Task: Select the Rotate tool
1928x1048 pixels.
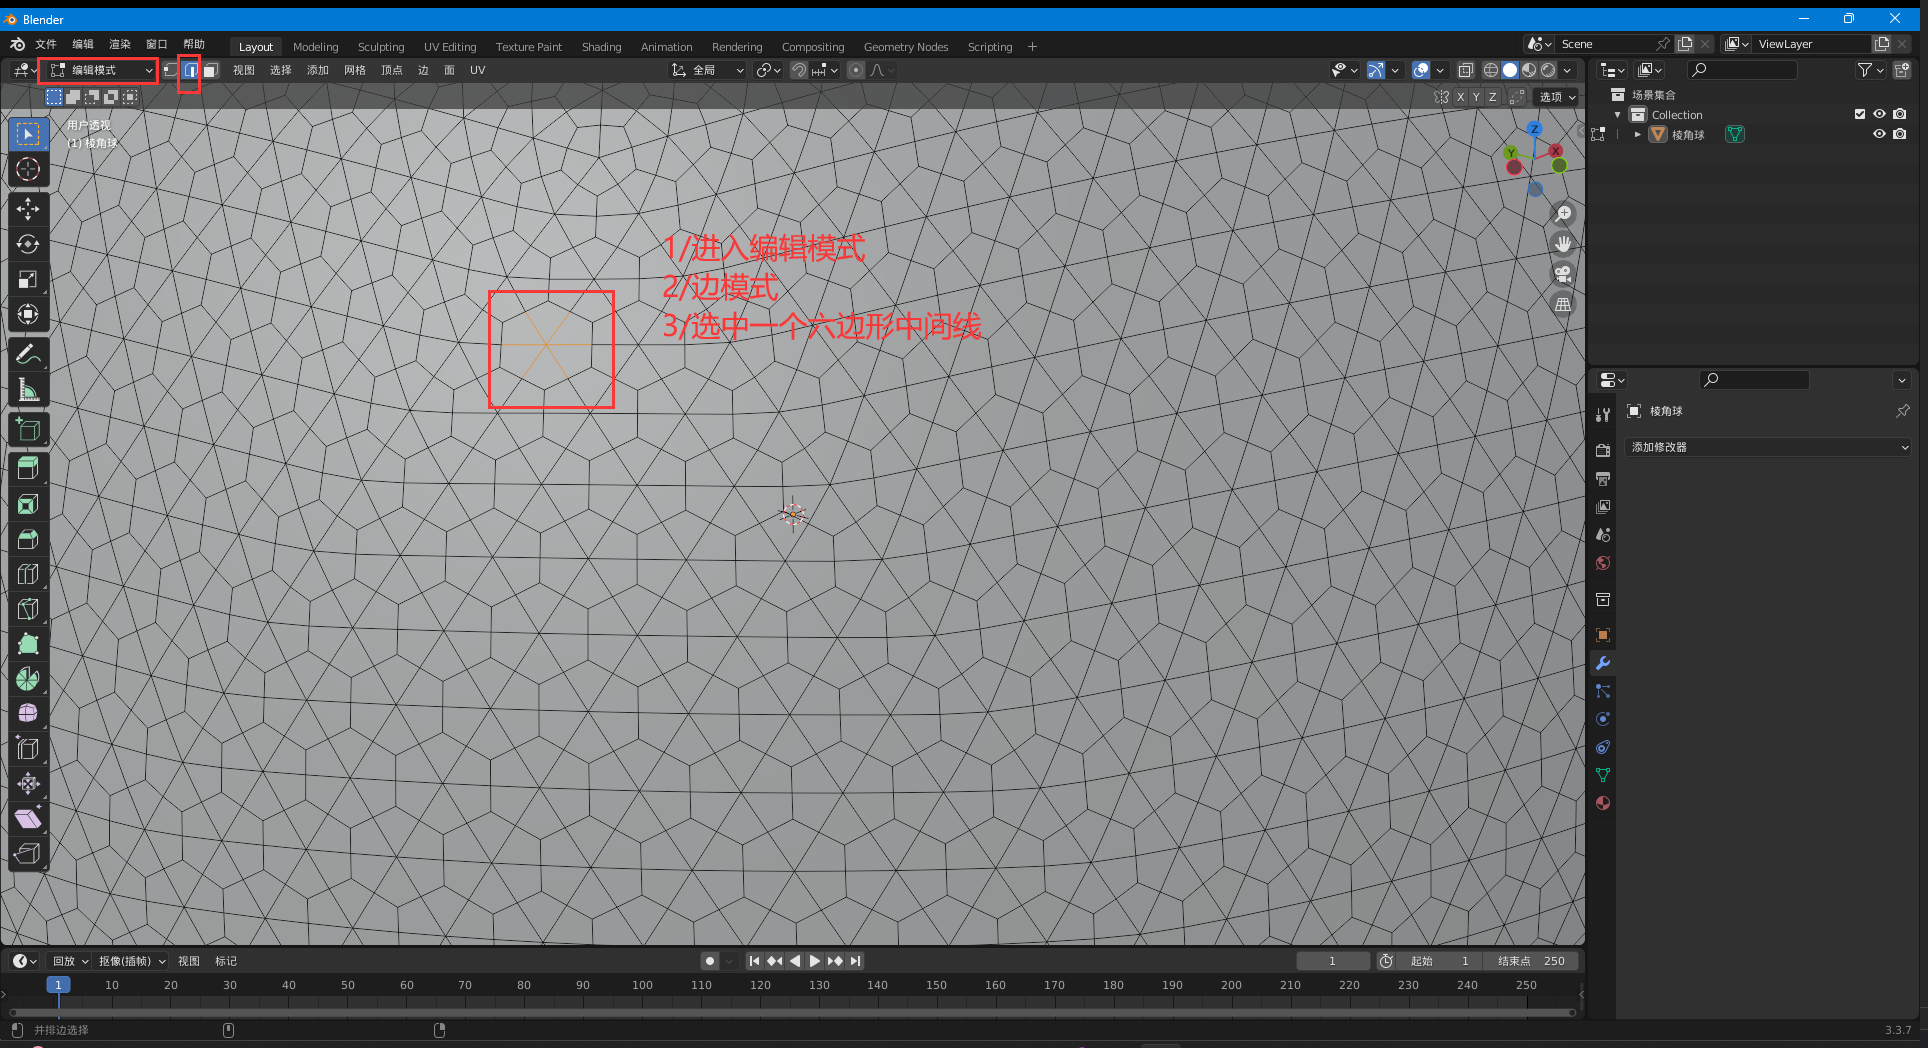Action: pyautogui.click(x=28, y=244)
